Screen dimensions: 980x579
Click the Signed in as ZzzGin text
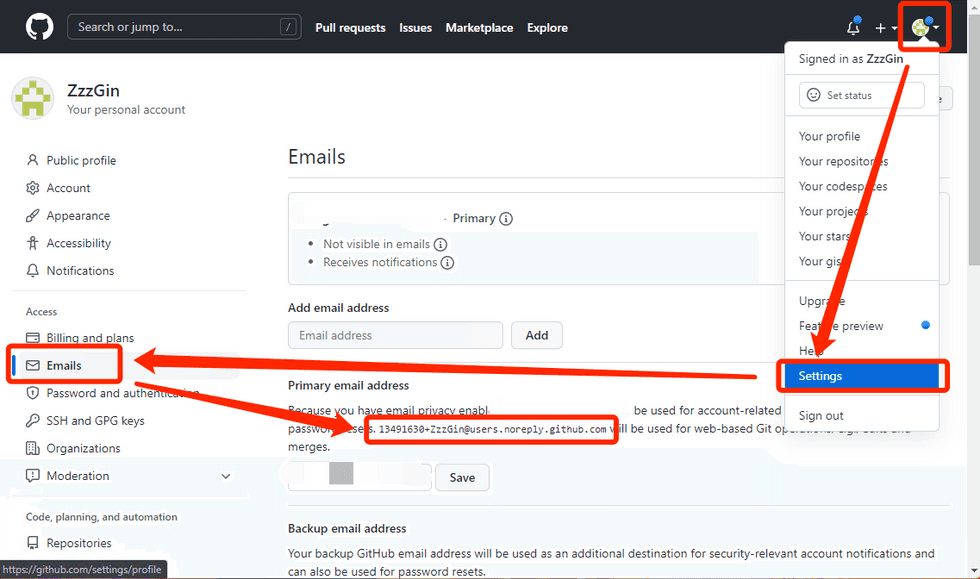[x=851, y=59]
